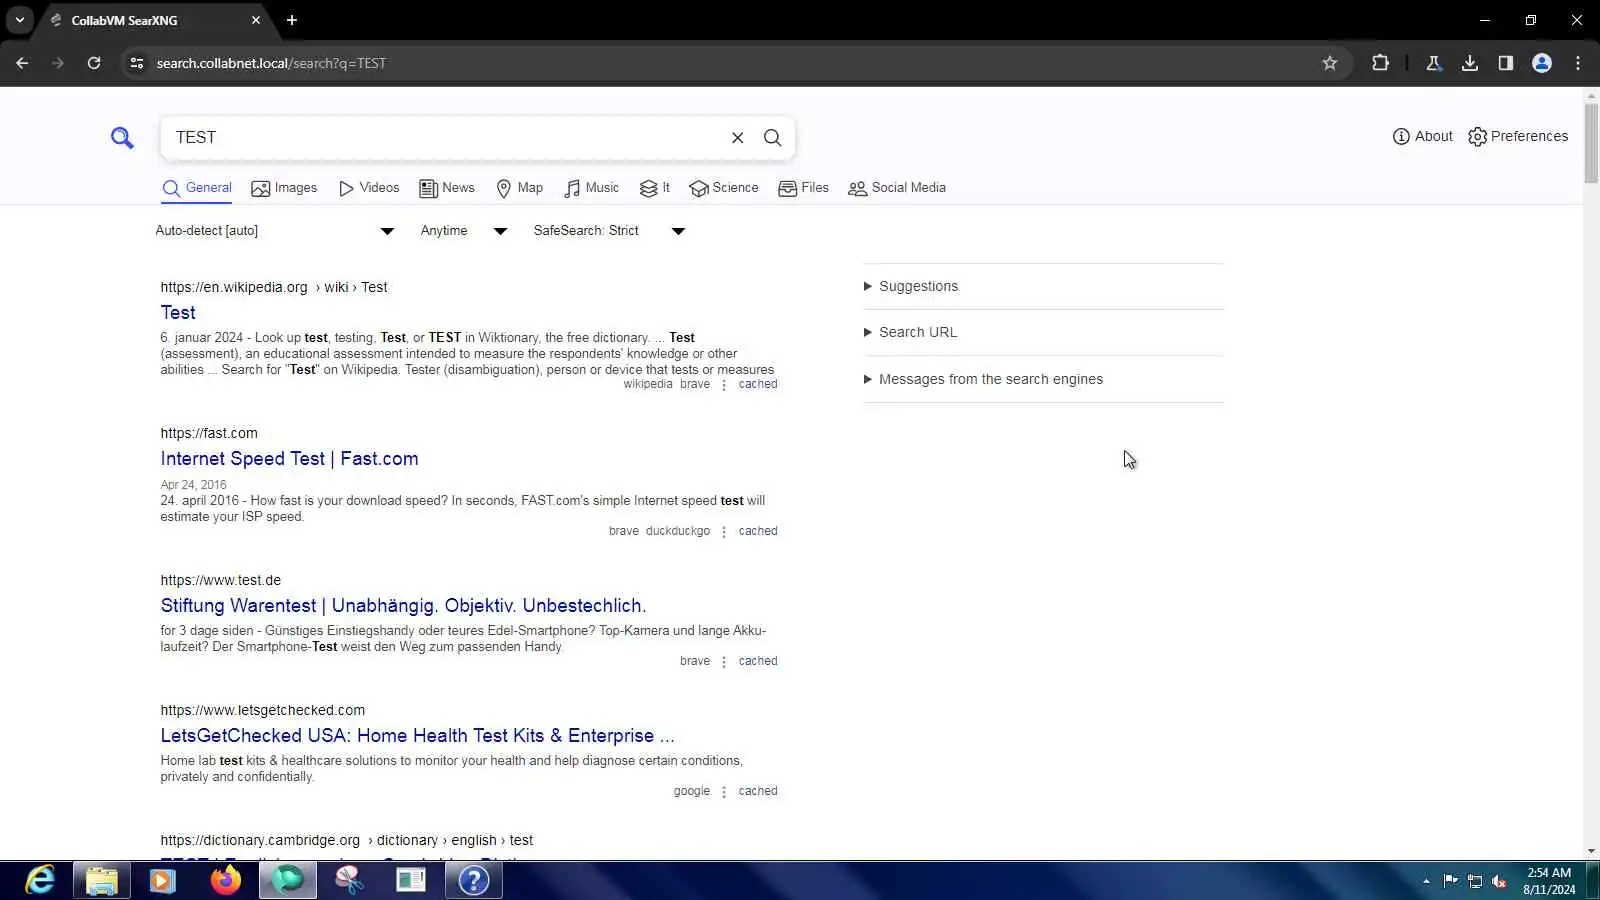Open the Help question mark taskbar icon

tap(473, 880)
